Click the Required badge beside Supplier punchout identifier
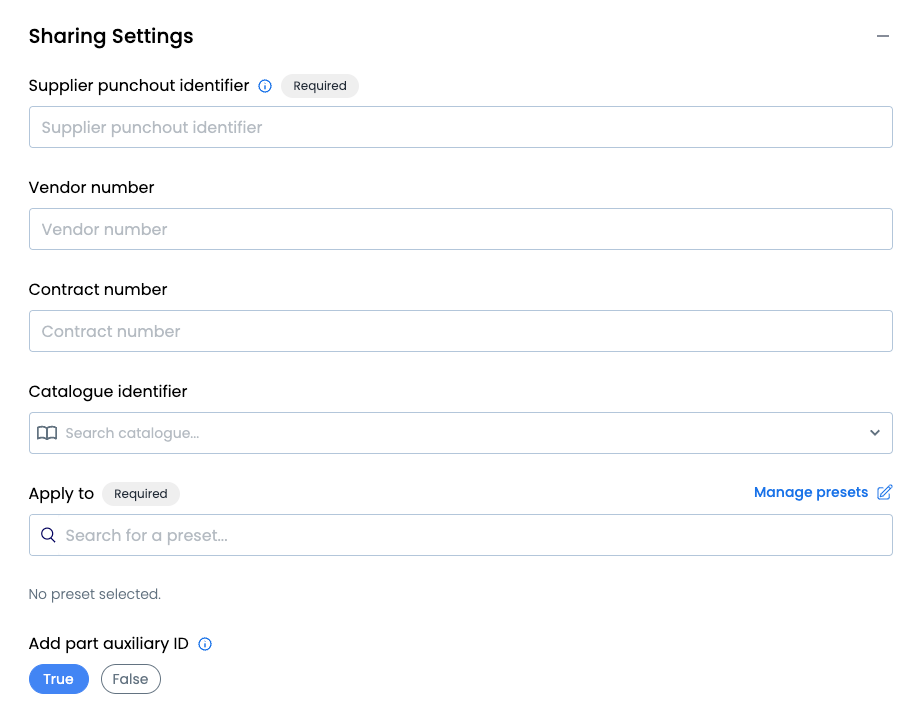Image resolution: width=915 pixels, height=716 pixels. (320, 86)
